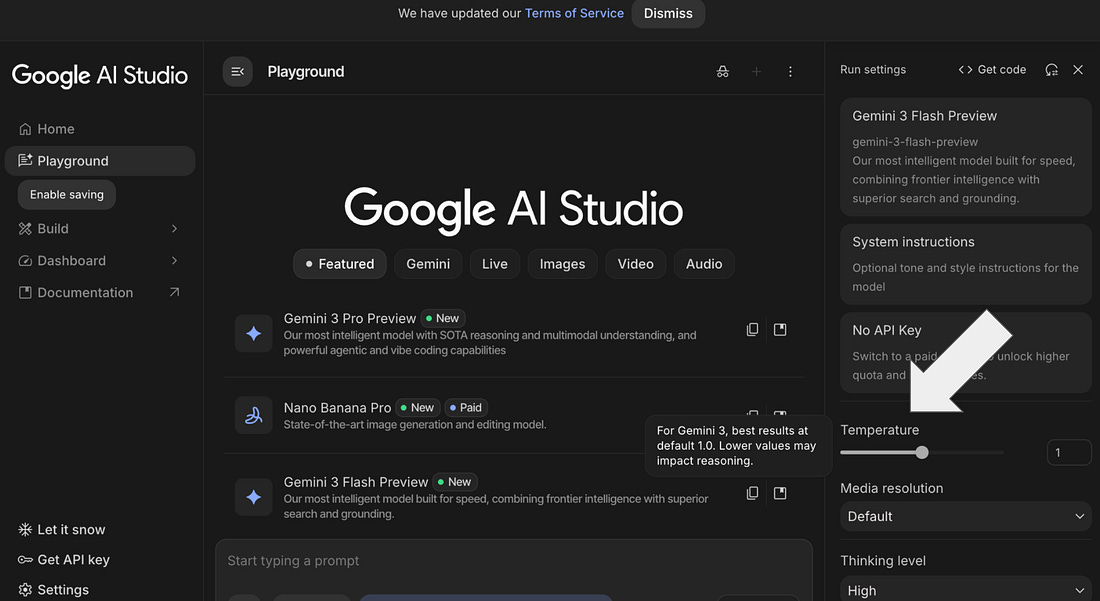Click the Settings gear icon

25,590
